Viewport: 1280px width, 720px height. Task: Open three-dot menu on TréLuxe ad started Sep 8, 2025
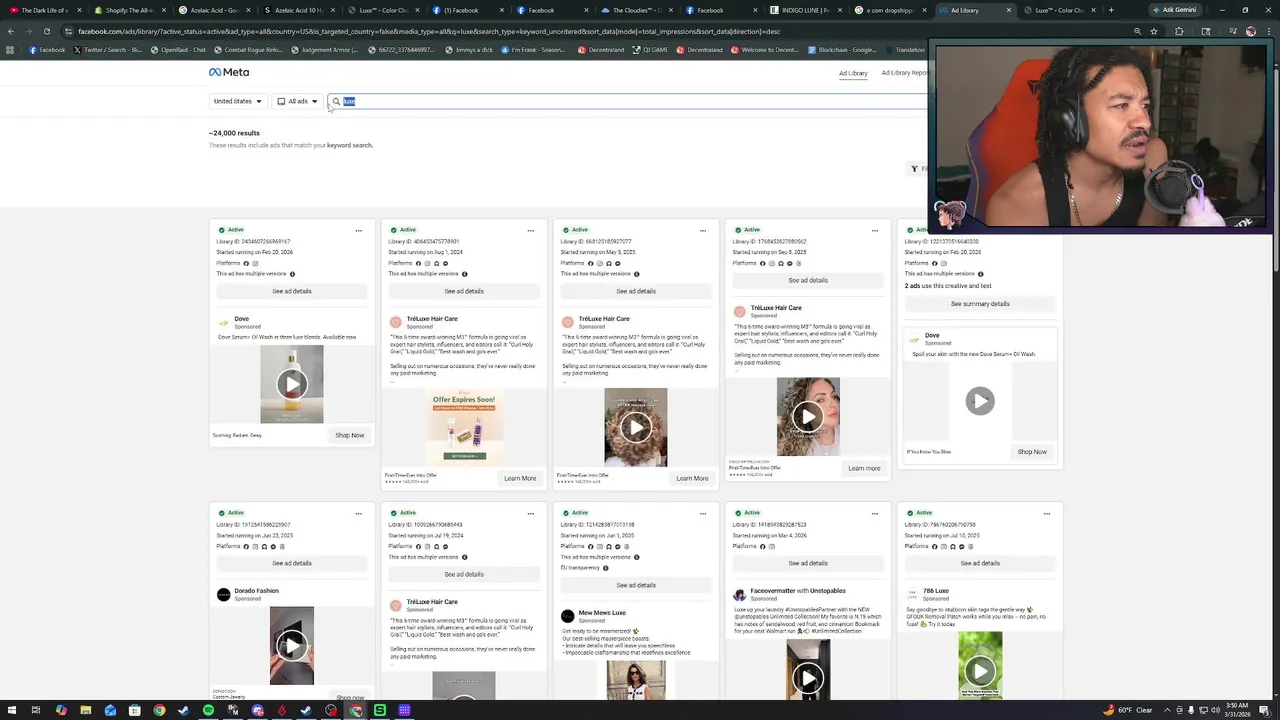point(874,231)
